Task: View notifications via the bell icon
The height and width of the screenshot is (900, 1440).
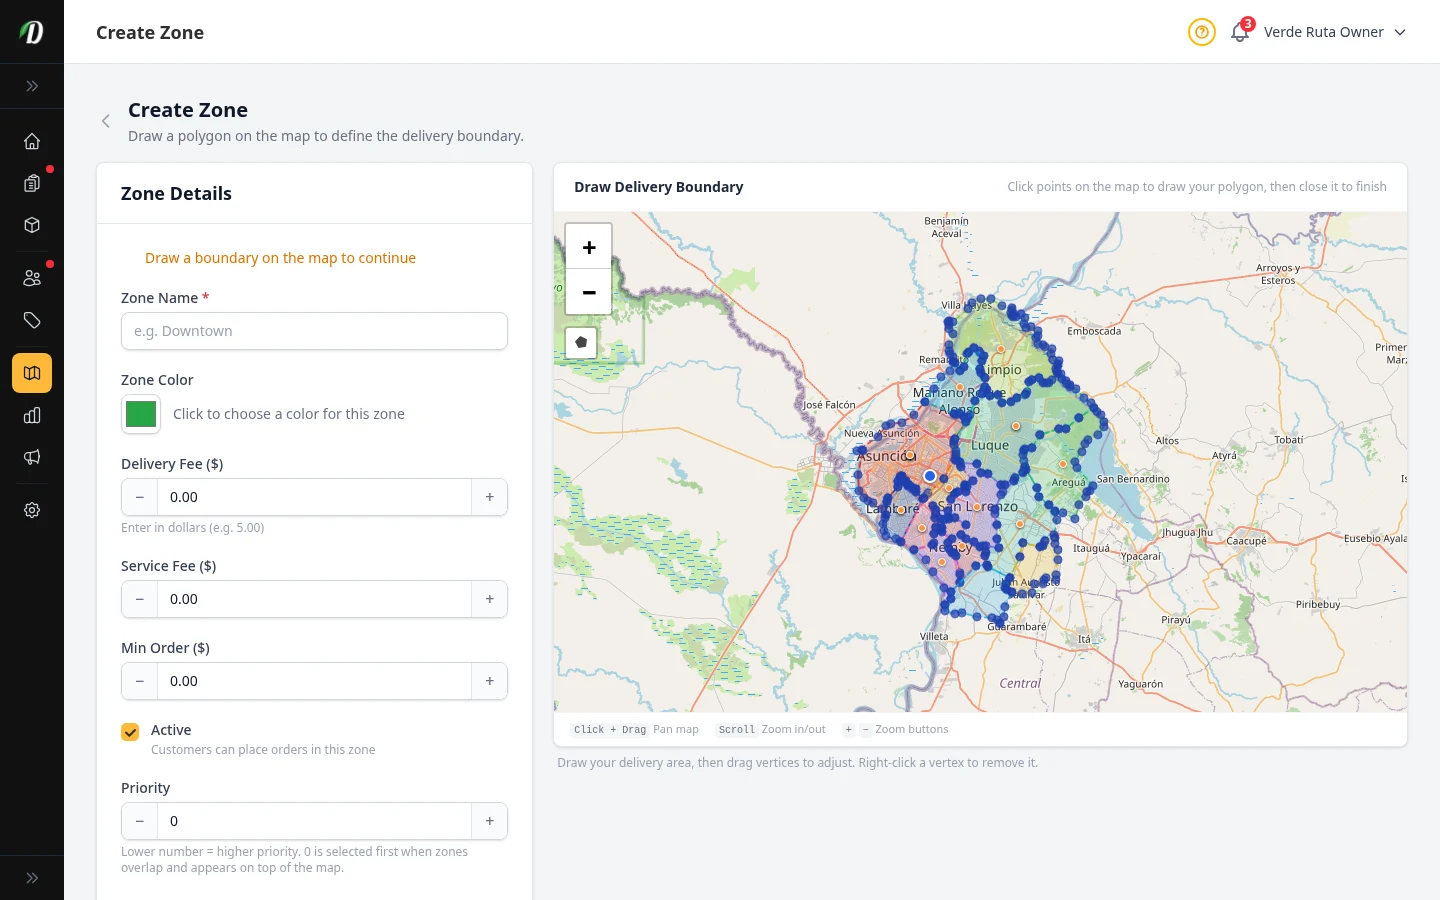Action: pos(1239,32)
